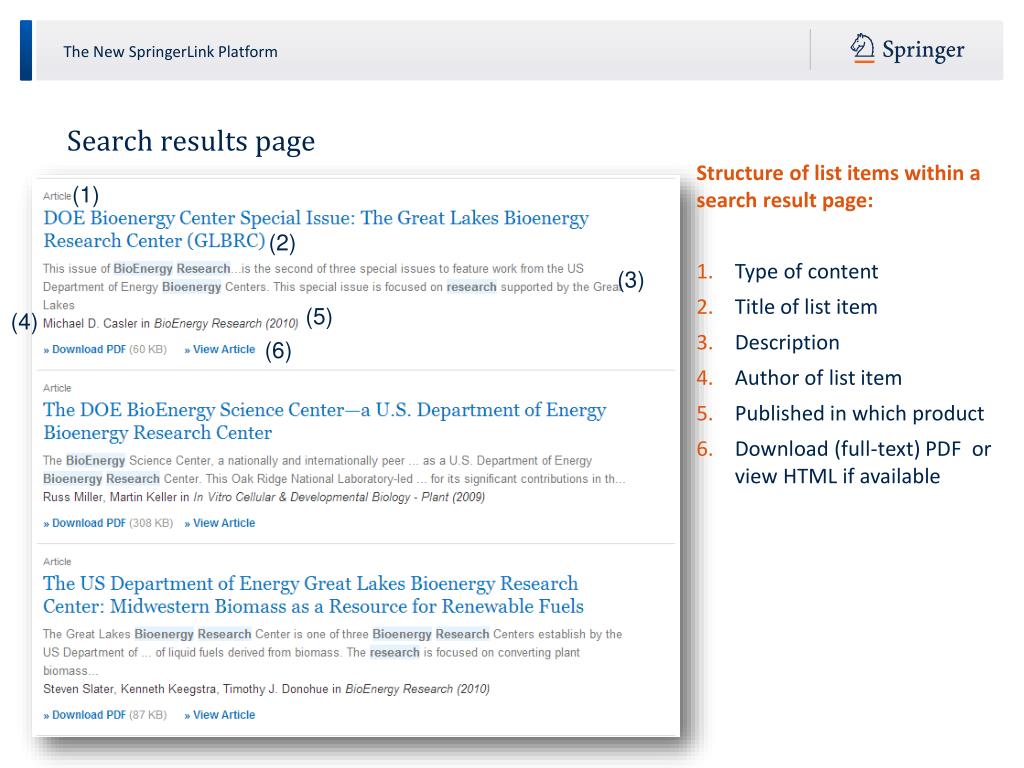Click the 'Published in which product' entry
Image resolution: width=1024 pixels, height=768 pixels.
click(x=859, y=413)
